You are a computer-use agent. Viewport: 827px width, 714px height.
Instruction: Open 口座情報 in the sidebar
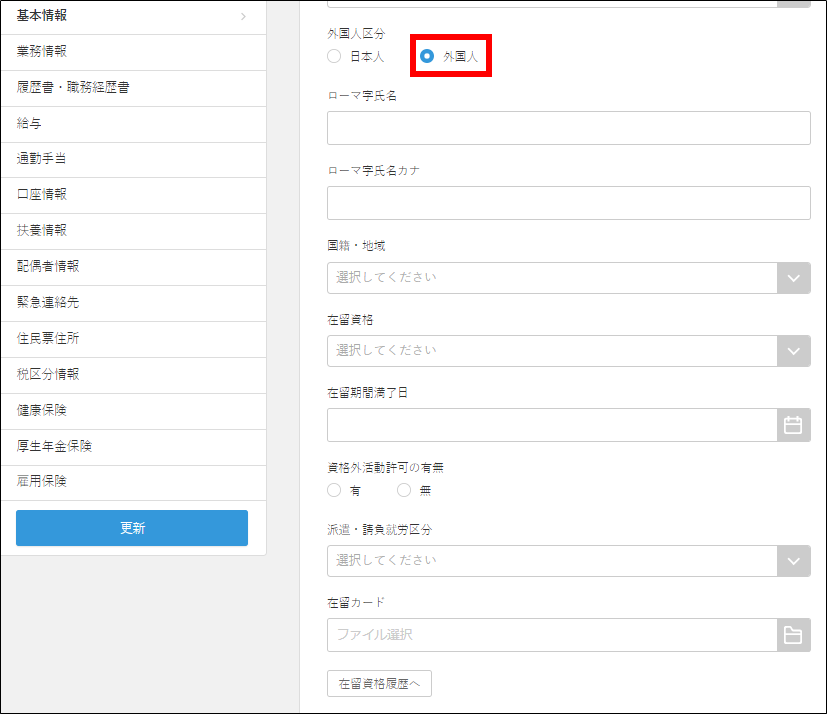[x=133, y=194]
